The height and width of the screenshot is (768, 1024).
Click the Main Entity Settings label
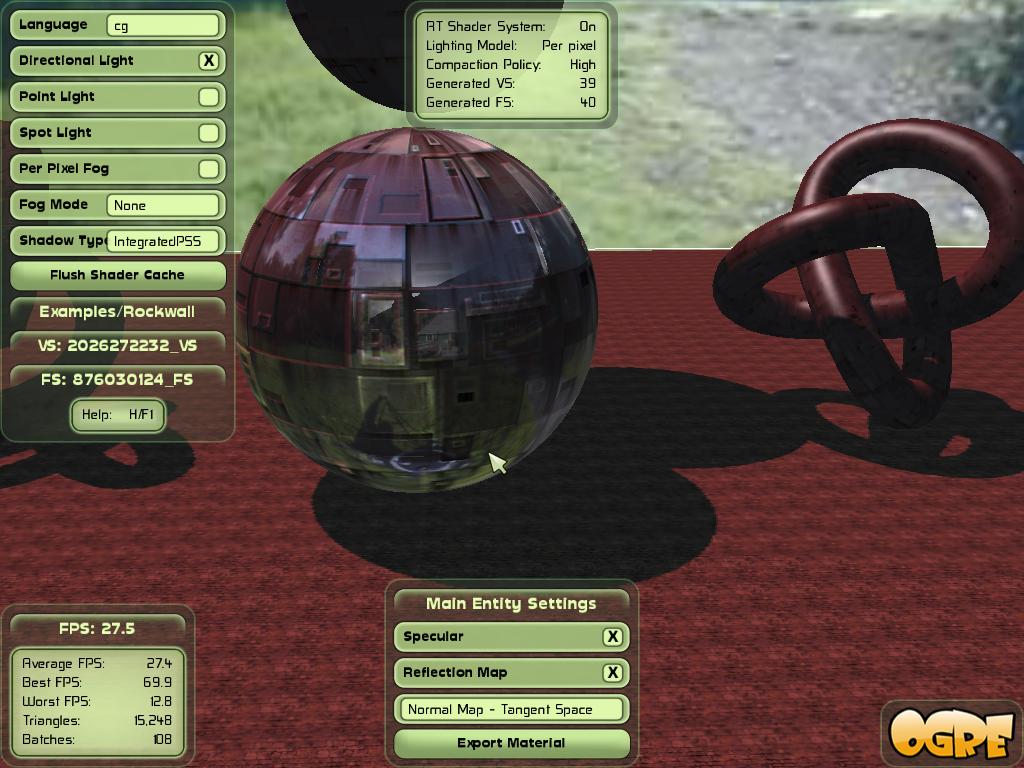(511, 603)
